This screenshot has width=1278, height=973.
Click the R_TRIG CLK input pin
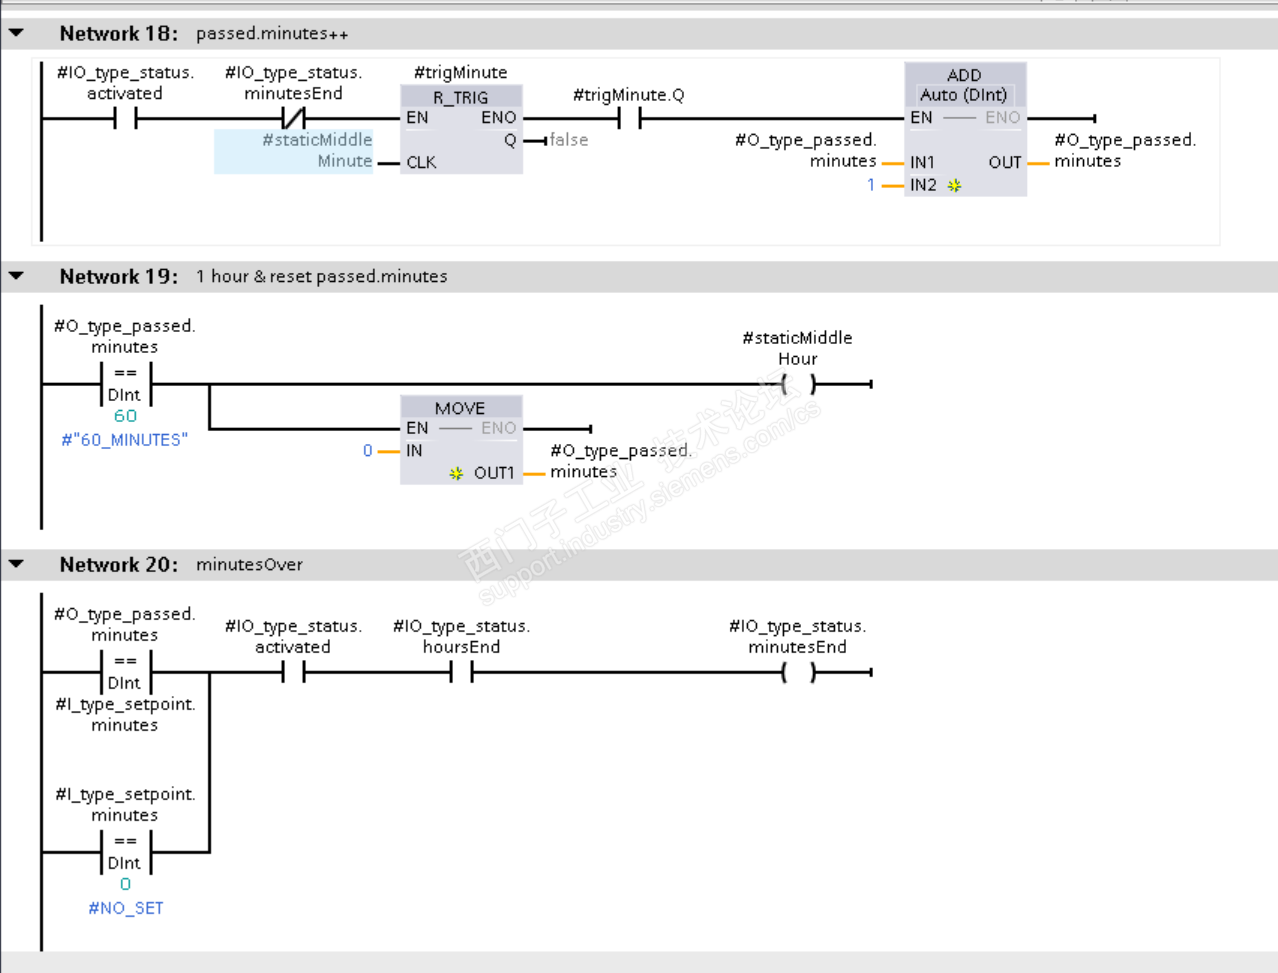tap(421, 162)
